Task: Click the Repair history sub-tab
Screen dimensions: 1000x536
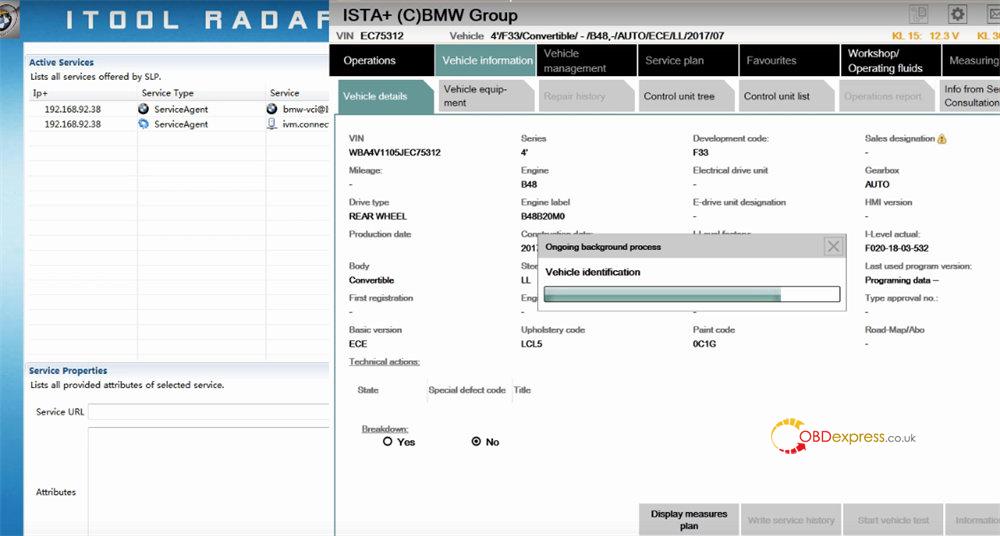Action: click(586, 96)
